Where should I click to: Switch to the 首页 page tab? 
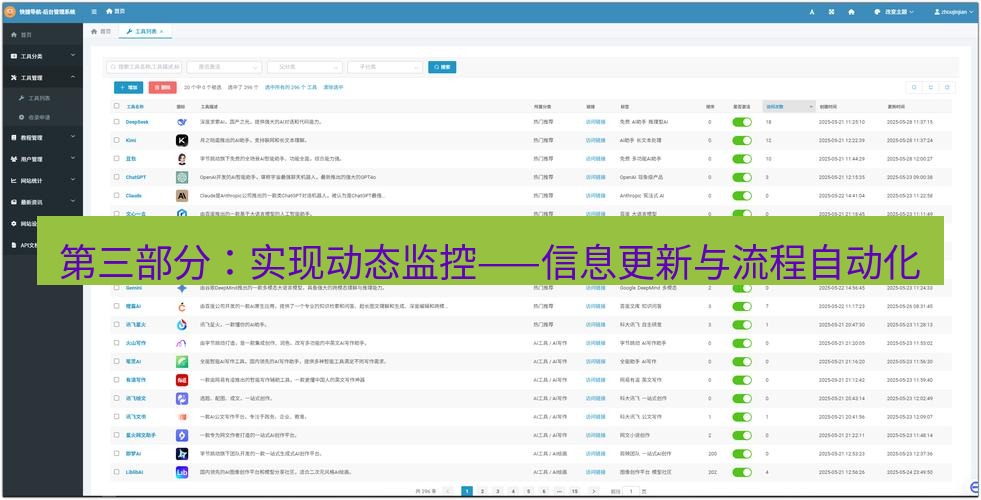tap(101, 31)
